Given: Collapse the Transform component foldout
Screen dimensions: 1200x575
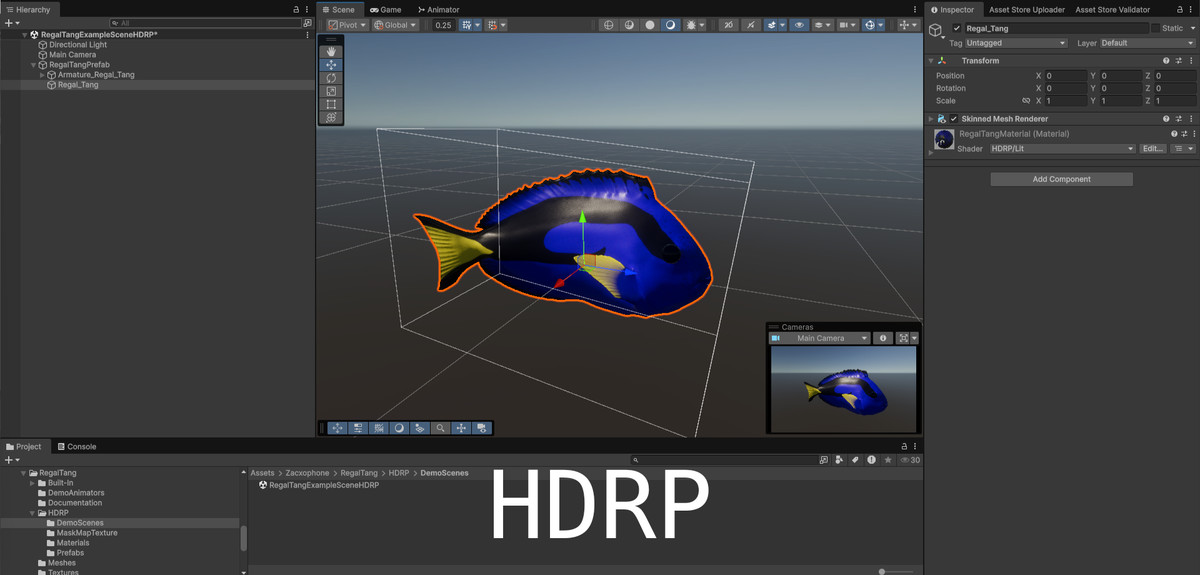Looking at the screenshot, I should (931, 61).
